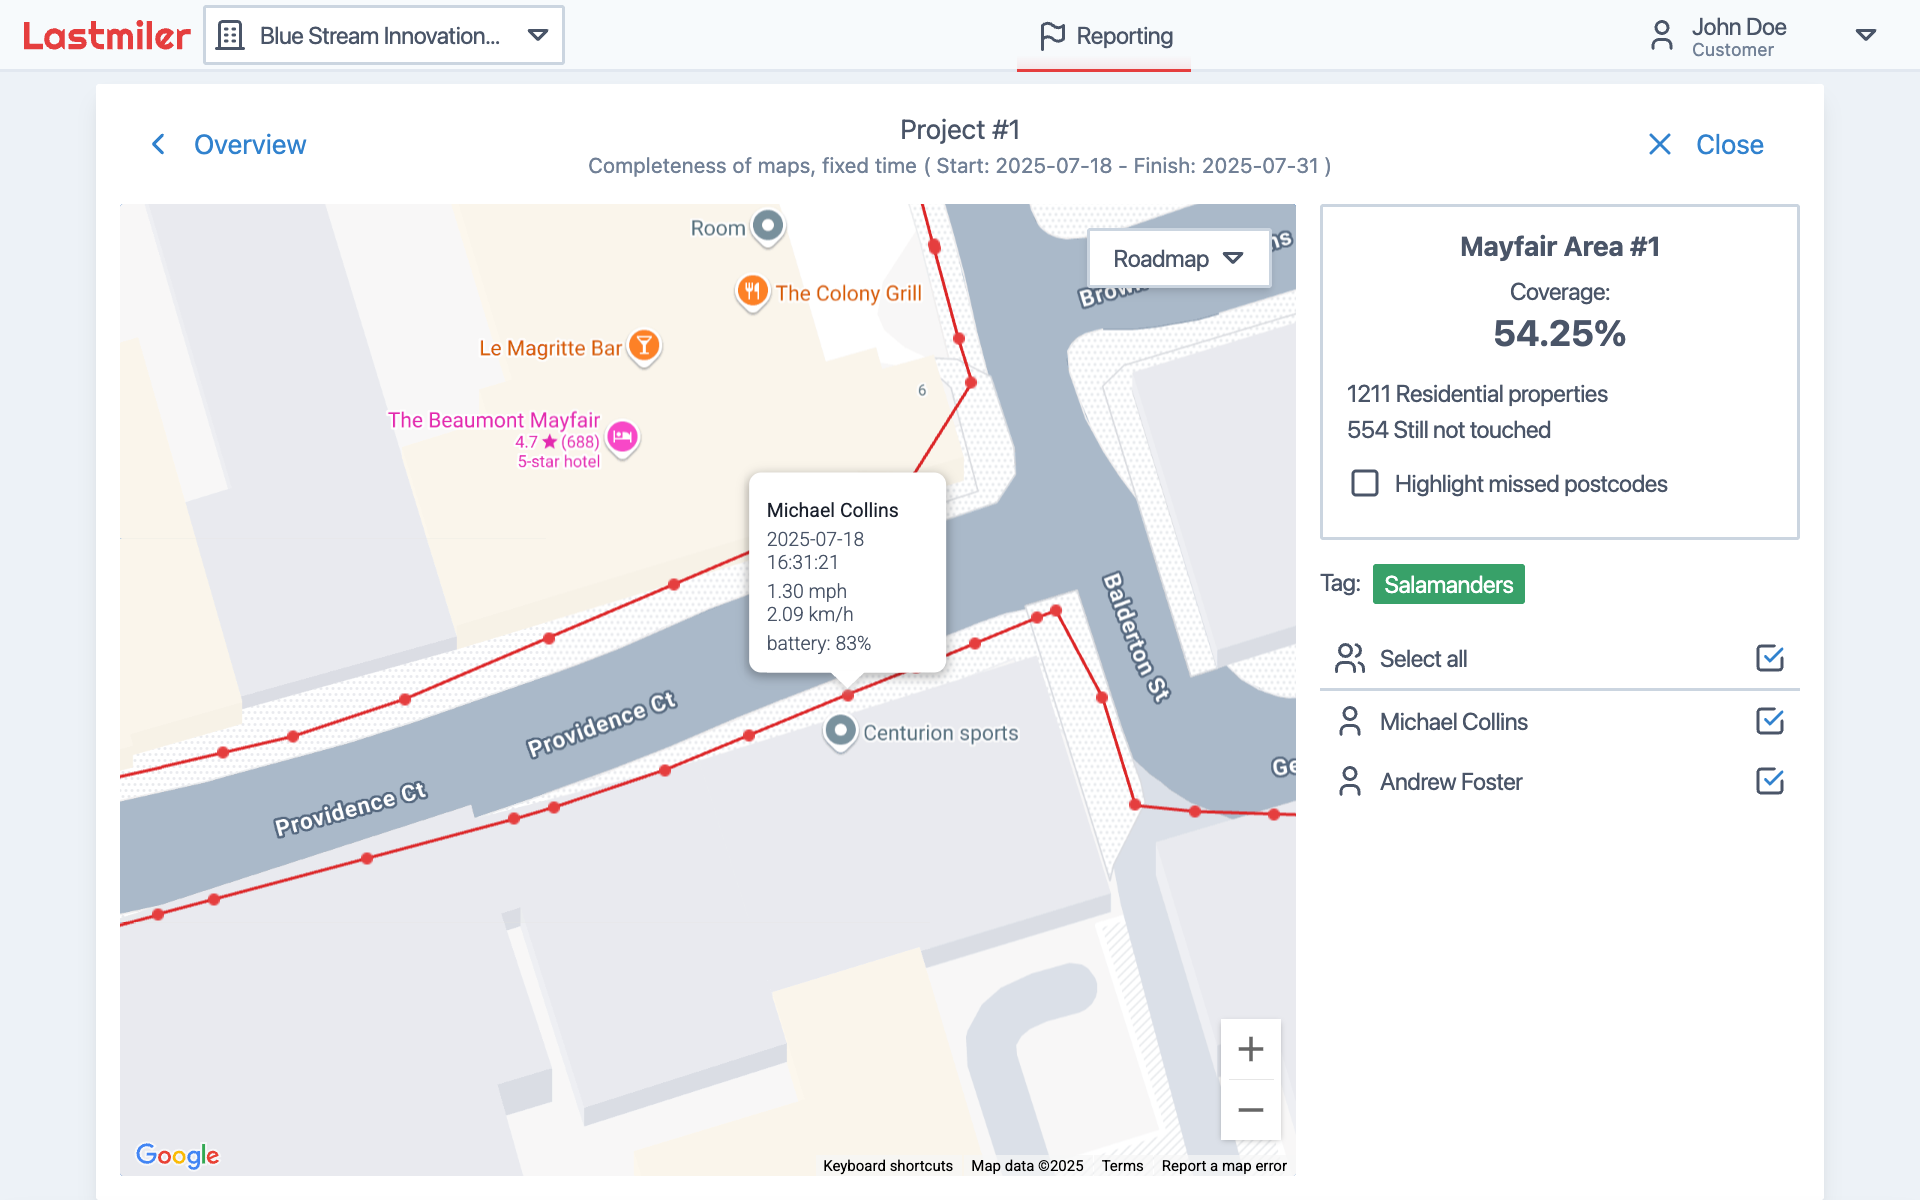Click the Google logo on map
This screenshot has width=1920, height=1200.
(x=177, y=1155)
